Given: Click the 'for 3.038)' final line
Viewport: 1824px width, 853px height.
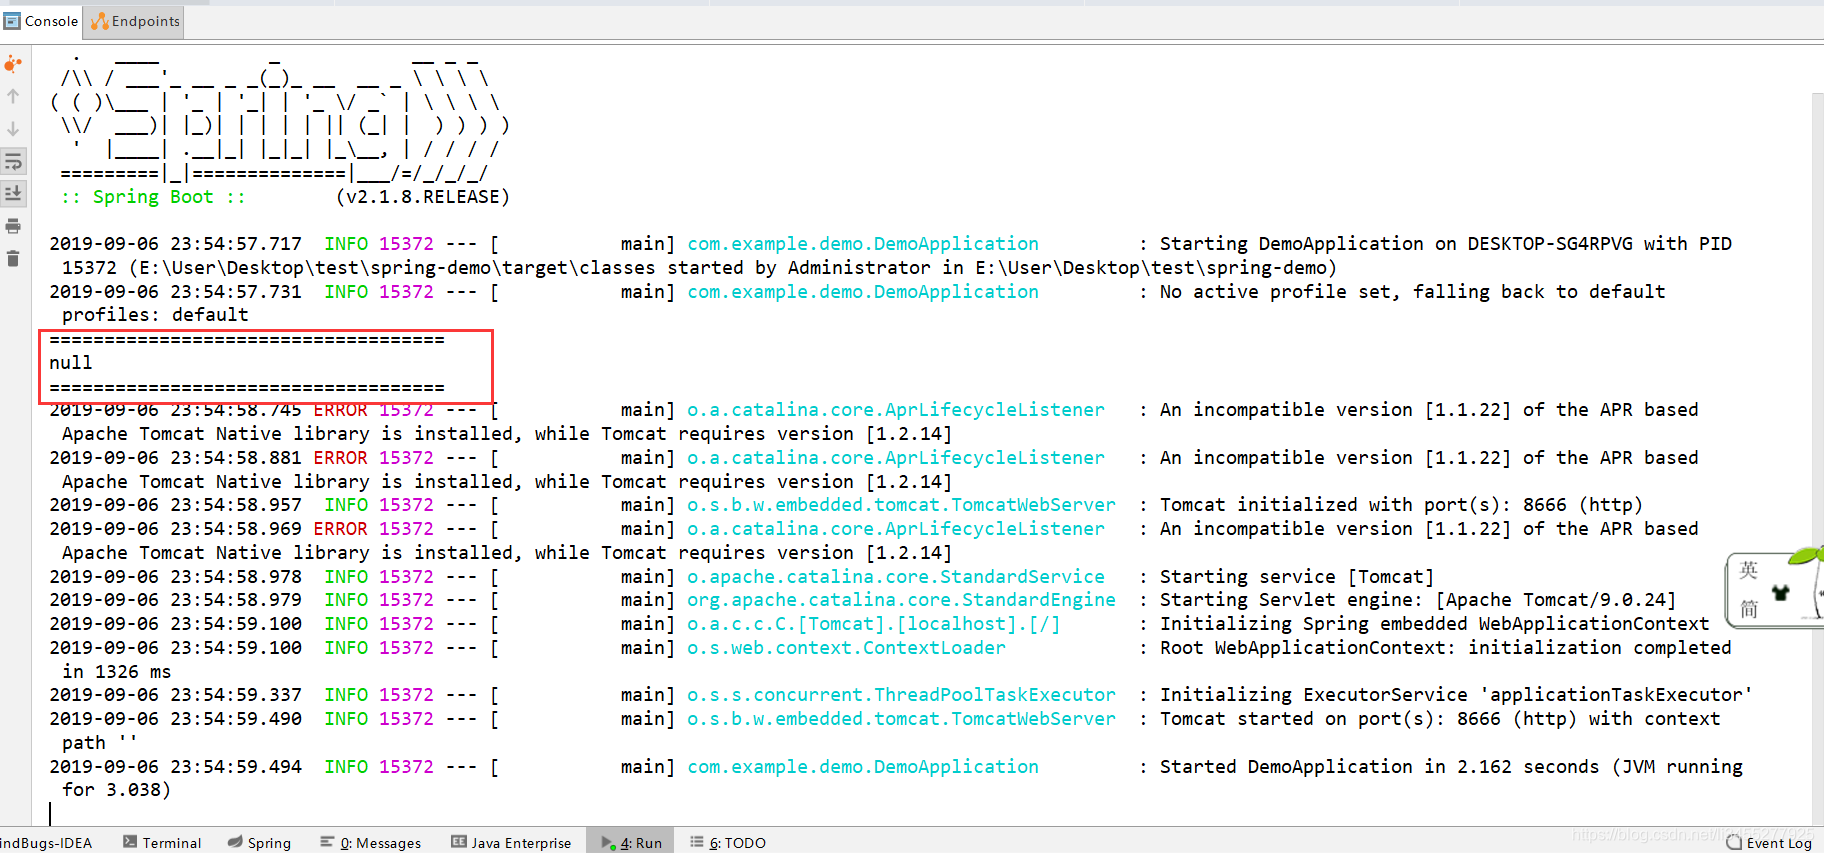Looking at the screenshot, I should (116, 790).
